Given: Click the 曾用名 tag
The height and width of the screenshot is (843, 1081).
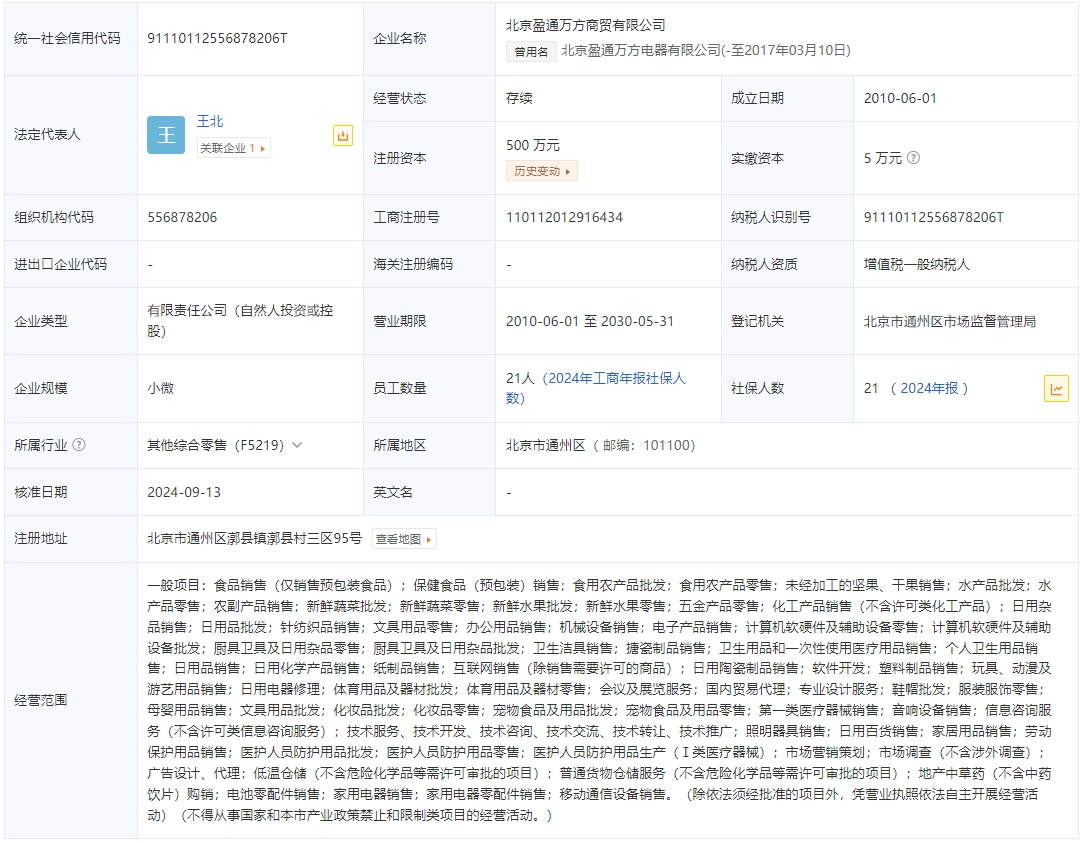Looking at the screenshot, I should click(530, 50).
